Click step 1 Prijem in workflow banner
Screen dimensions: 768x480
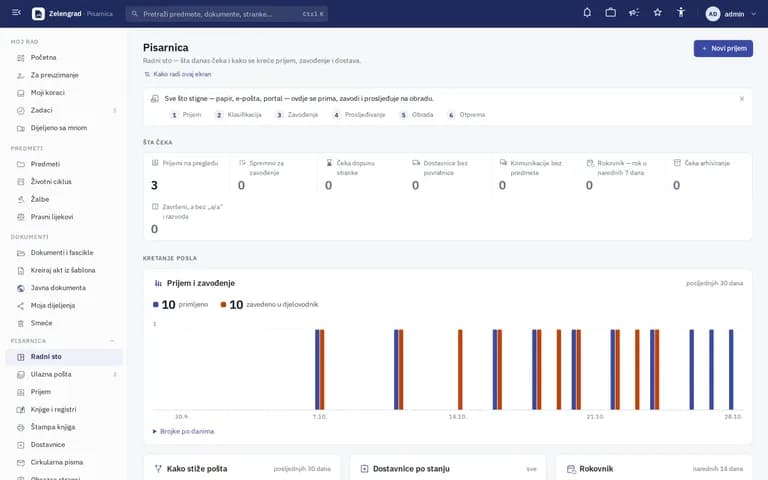point(186,115)
